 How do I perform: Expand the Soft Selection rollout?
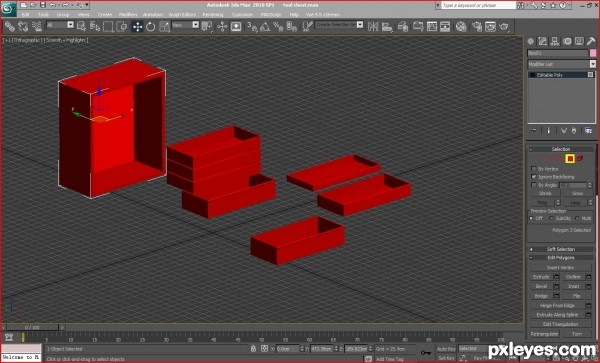click(561, 249)
